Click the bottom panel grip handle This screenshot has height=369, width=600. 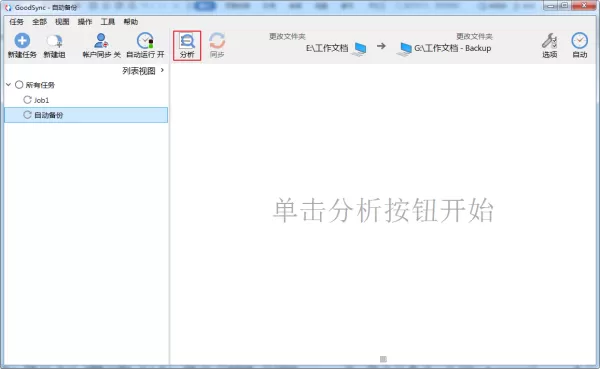tap(383, 359)
